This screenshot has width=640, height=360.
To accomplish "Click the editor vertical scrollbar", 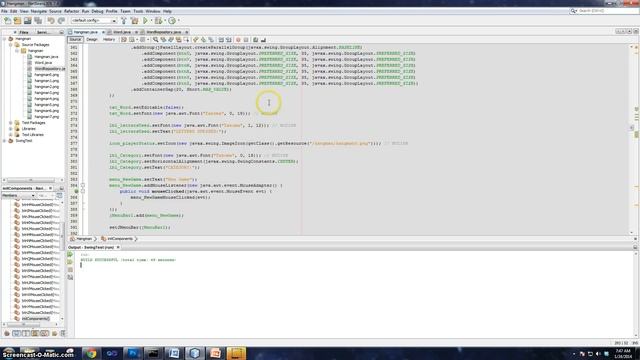I will point(632,140).
